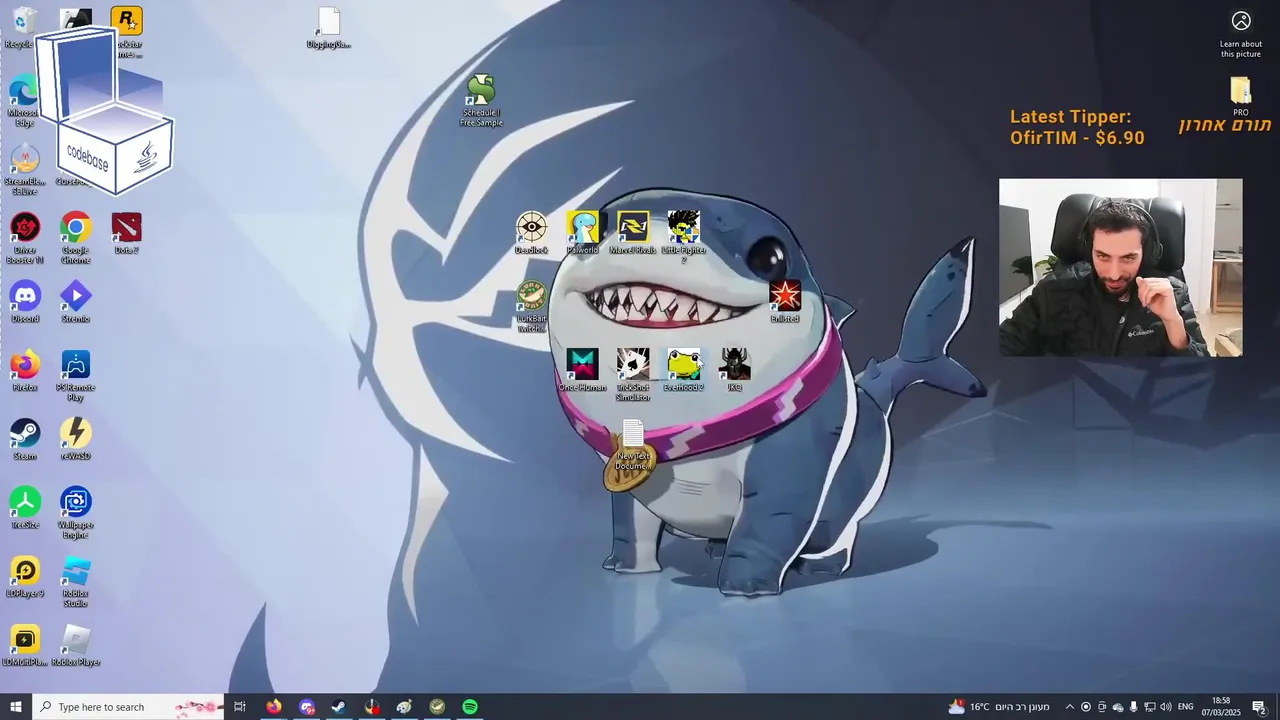Screen dimensions: 1280x720
Task: Click the Latest Tipper OfirTIM text
Action: pos(1076,128)
